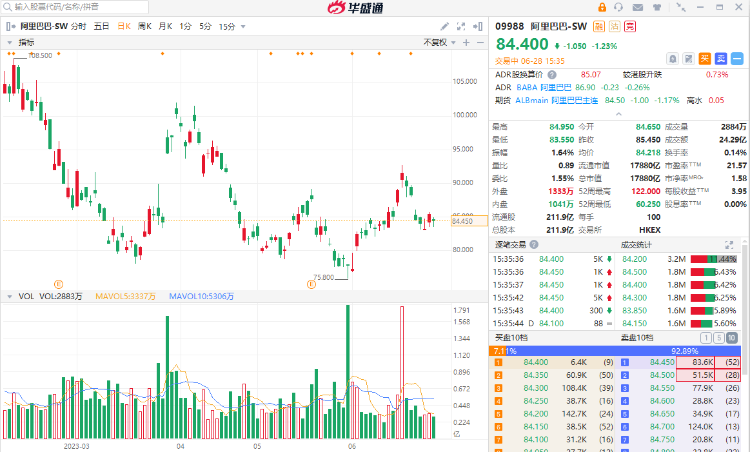Click bid level 3 price 84.300
This screenshot has width=750, height=452.
click(536, 388)
